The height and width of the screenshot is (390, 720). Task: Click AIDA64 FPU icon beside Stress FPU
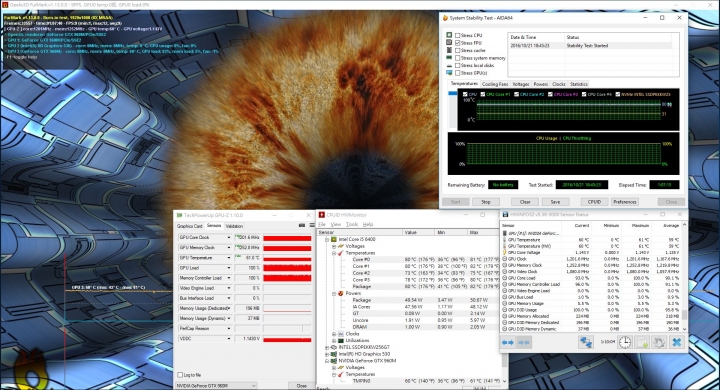pos(449,43)
